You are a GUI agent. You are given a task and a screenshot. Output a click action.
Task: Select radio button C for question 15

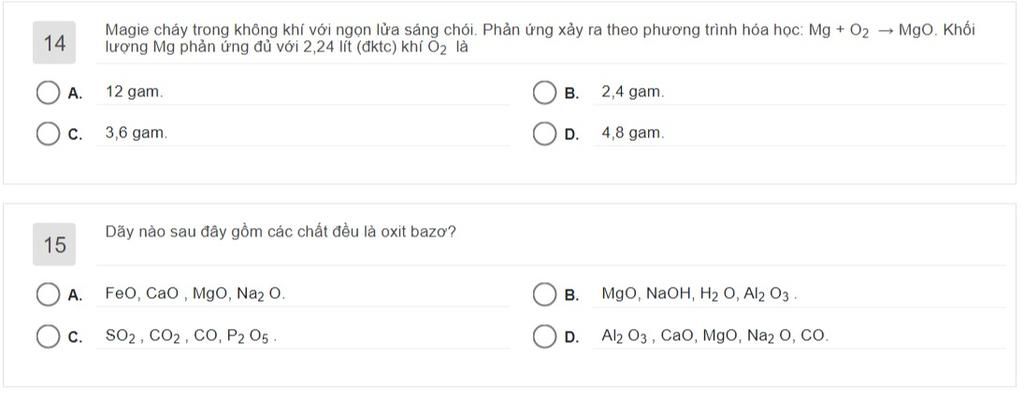48,336
